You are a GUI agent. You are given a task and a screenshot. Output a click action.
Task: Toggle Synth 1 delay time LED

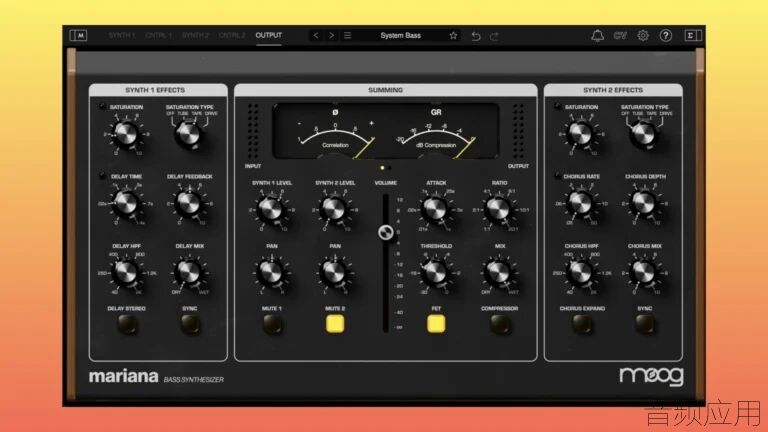click(x=102, y=175)
